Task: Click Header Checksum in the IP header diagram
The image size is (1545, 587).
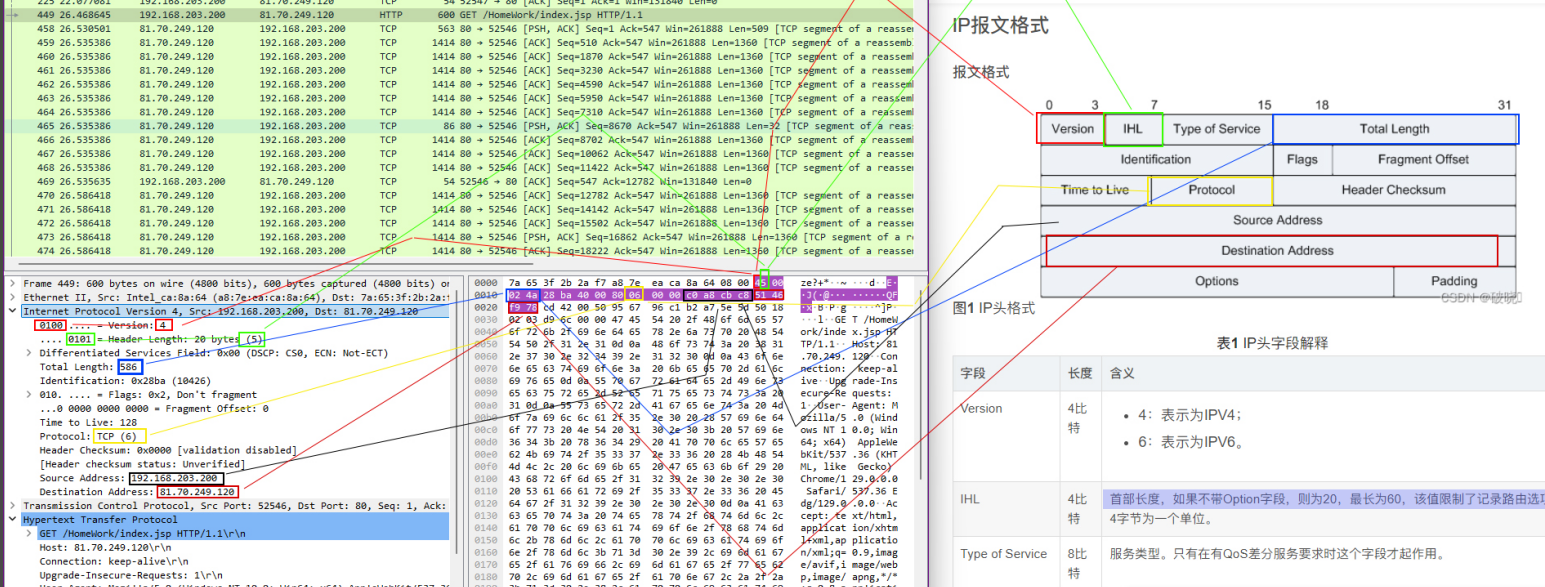Action: [1393, 190]
